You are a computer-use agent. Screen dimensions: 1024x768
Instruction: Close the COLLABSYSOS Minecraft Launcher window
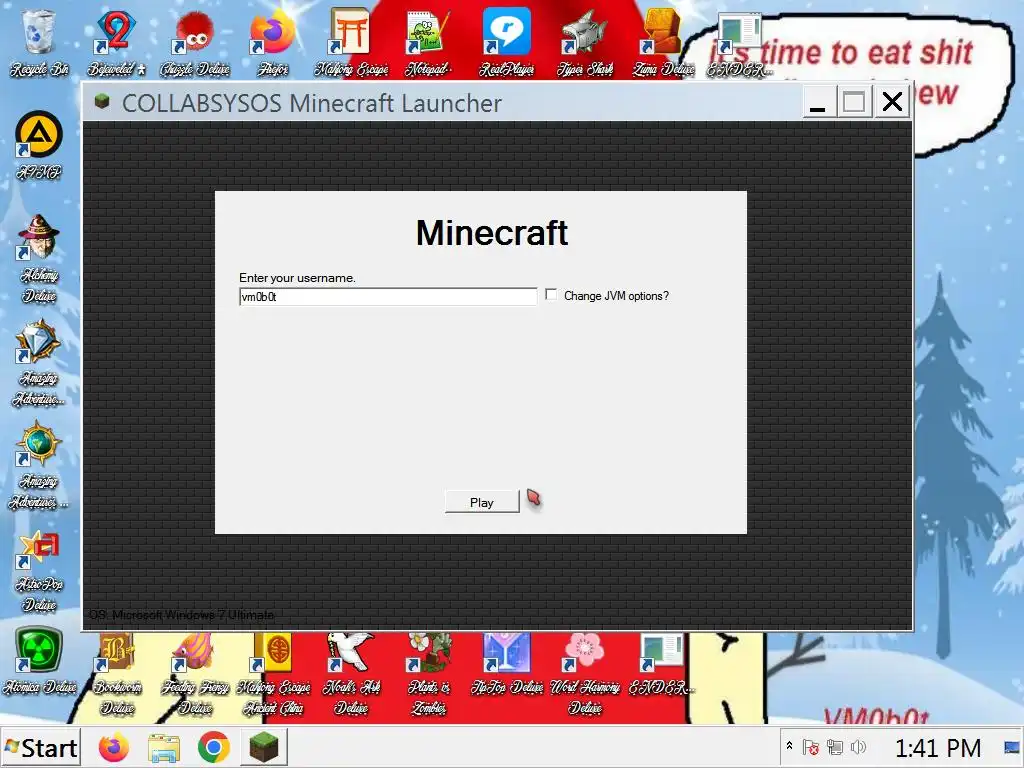(892, 102)
